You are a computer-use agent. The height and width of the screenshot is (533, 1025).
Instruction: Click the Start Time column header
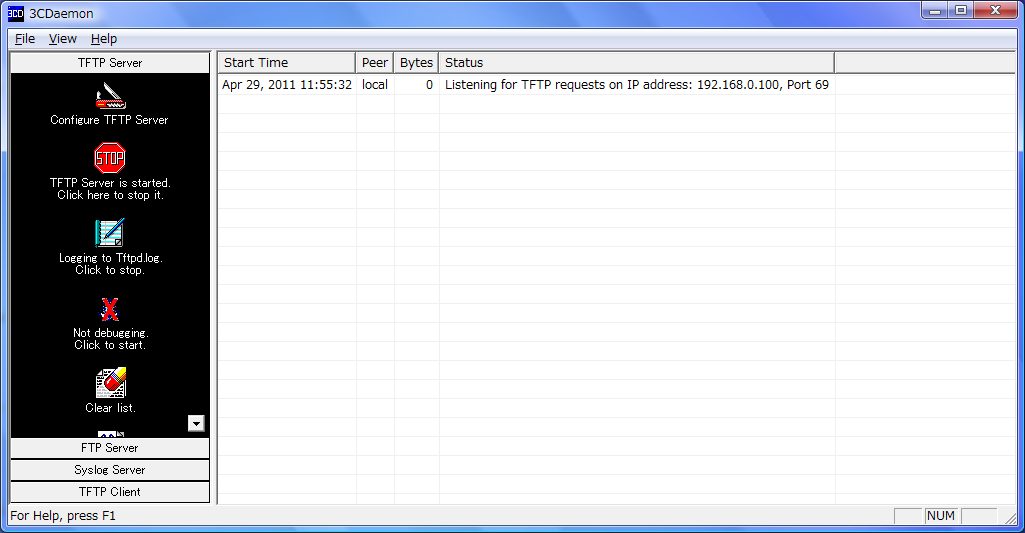(286, 63)
